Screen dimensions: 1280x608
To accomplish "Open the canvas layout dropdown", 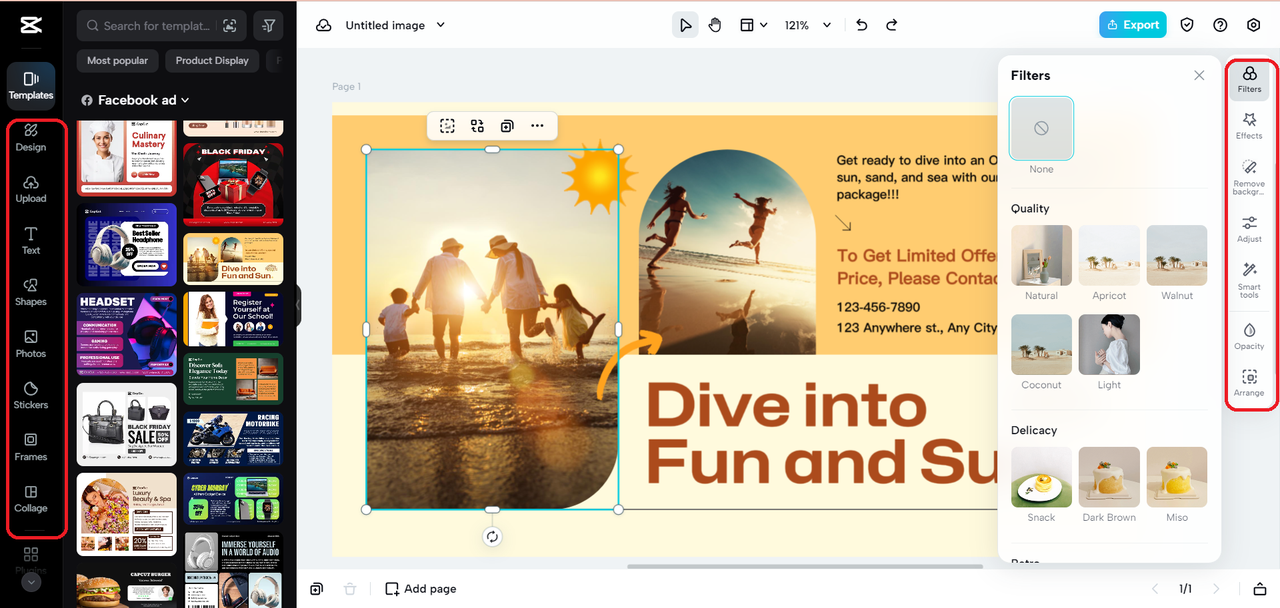I will (x=753, y=25).
